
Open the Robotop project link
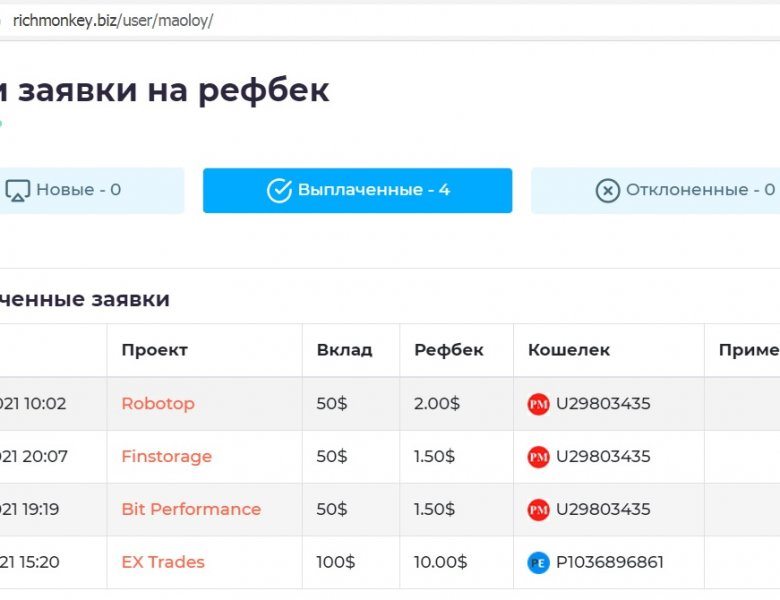pos(158,403)
